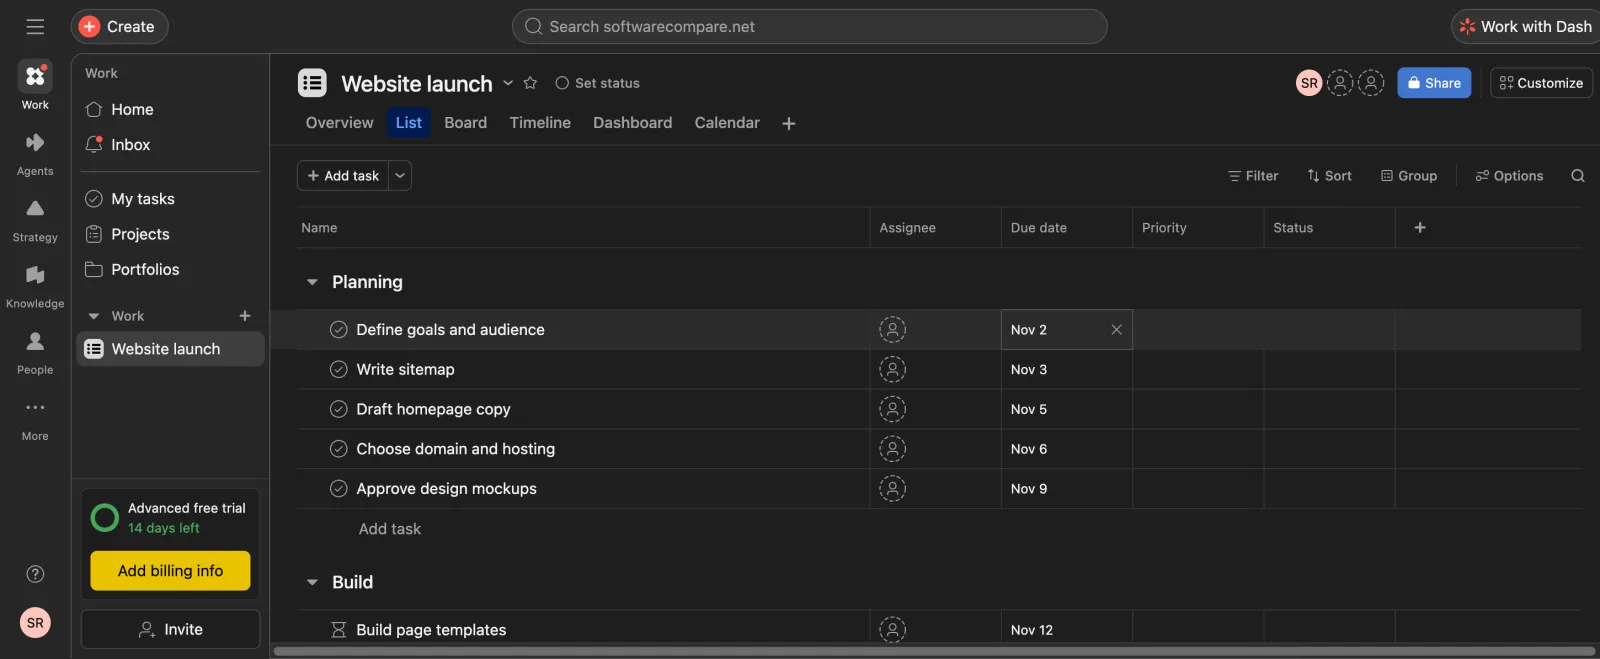The image size is (1600, 659).
Task: Click the search softwarecompare.net field
Action: click(810, 27)
